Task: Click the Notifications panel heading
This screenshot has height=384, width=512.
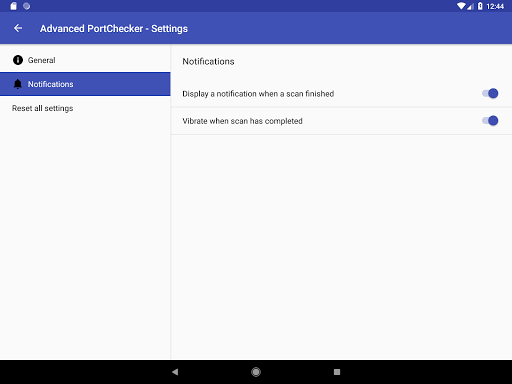Action: click(x=208, y=61)
